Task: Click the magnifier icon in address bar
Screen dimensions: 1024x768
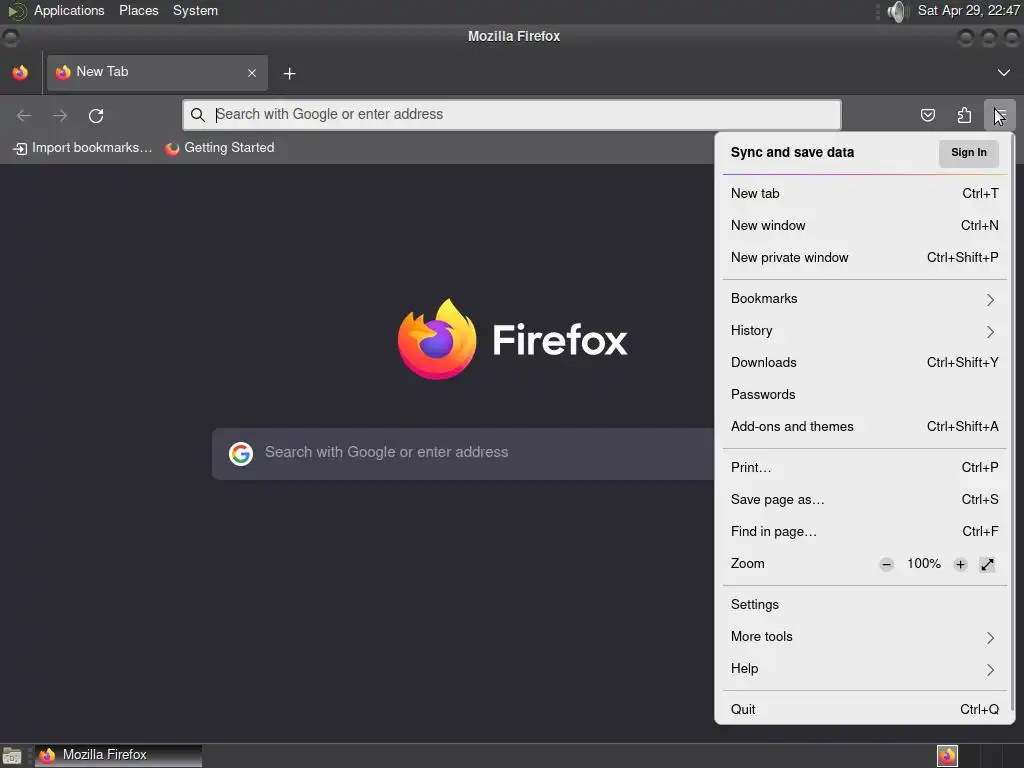Action: [x=197, y=115]
